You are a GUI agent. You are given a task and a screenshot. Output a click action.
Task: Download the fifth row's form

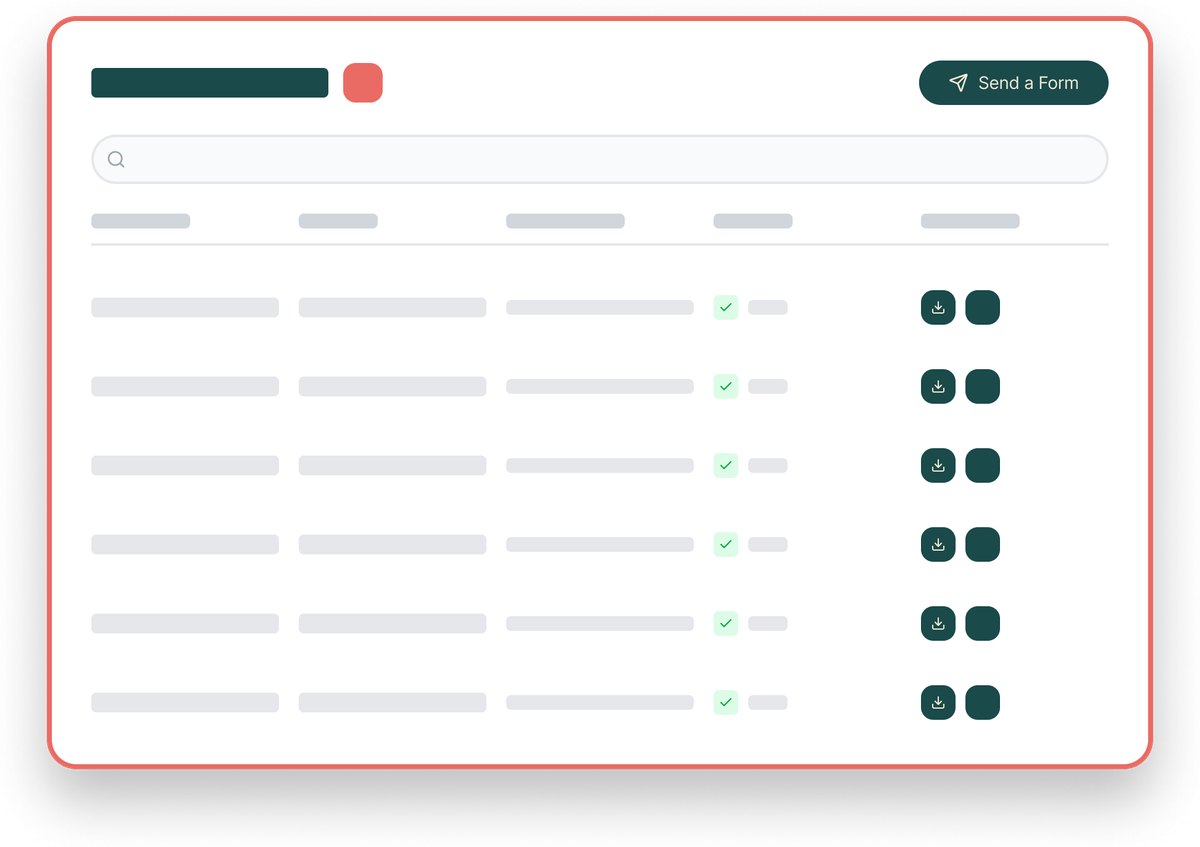click(938, 623)
